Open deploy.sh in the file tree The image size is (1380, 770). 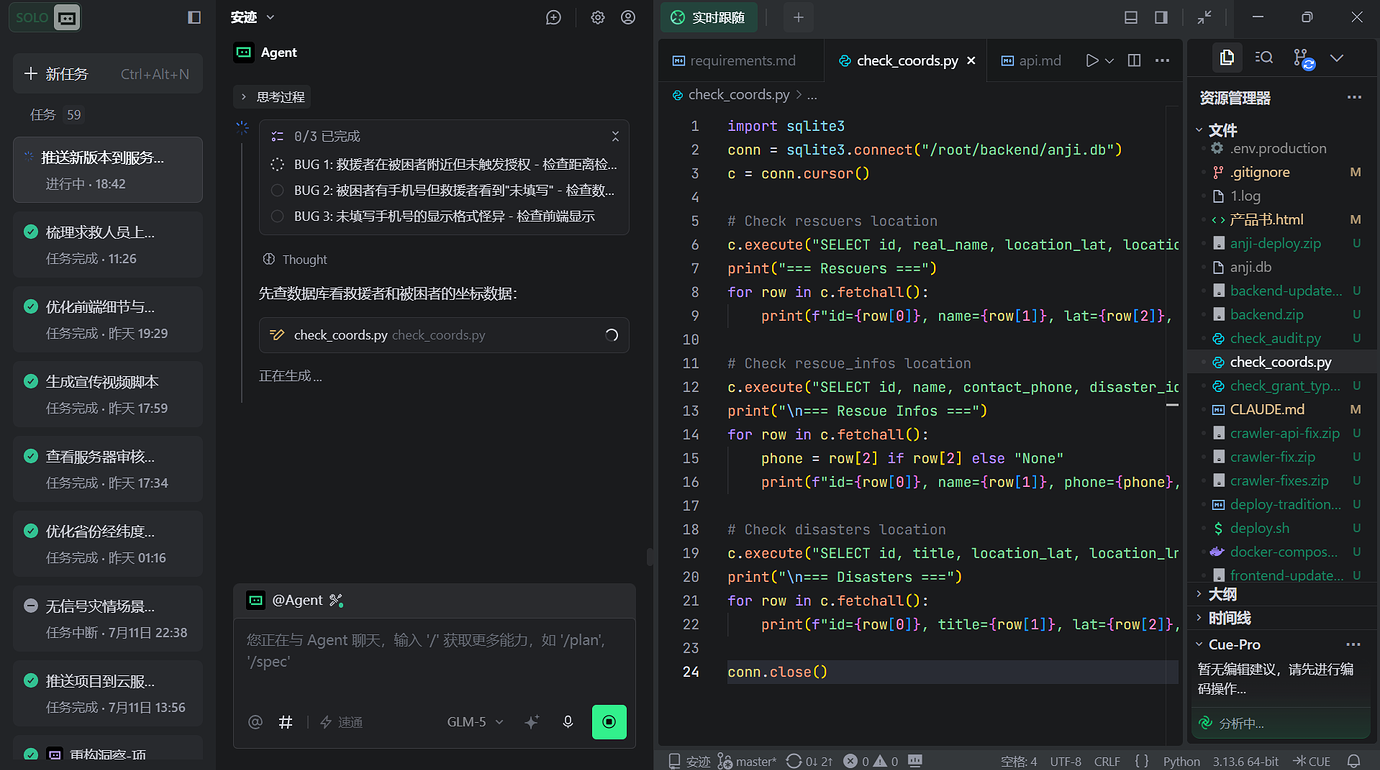1280,528
